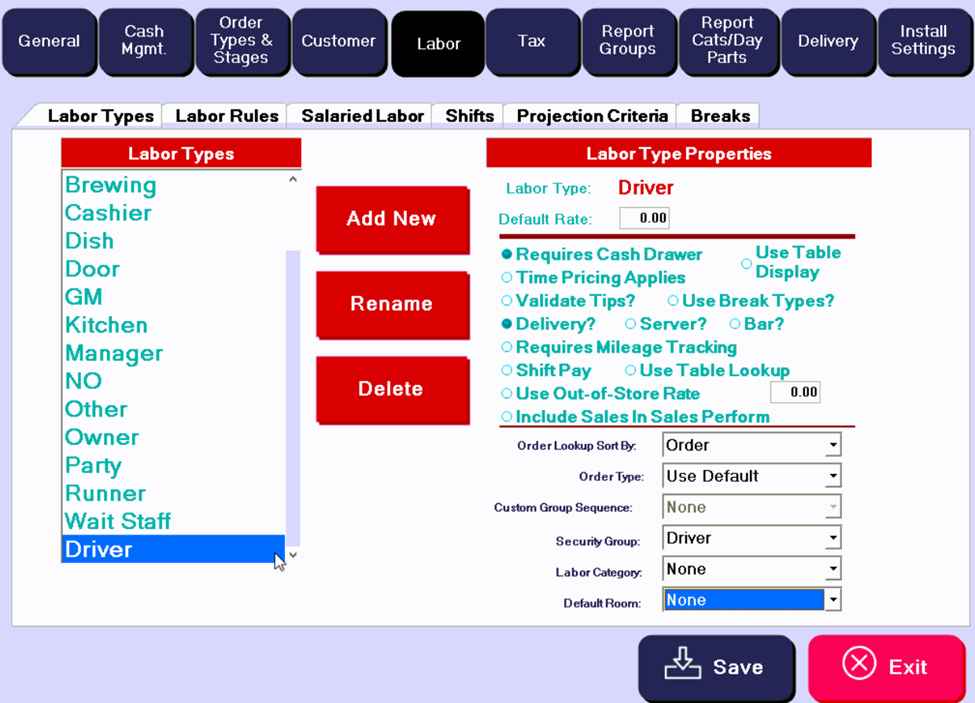Viewport: 975px width, 703px height.
Task: Switch to Order Types & Stages tab
Action: (242, 41)
